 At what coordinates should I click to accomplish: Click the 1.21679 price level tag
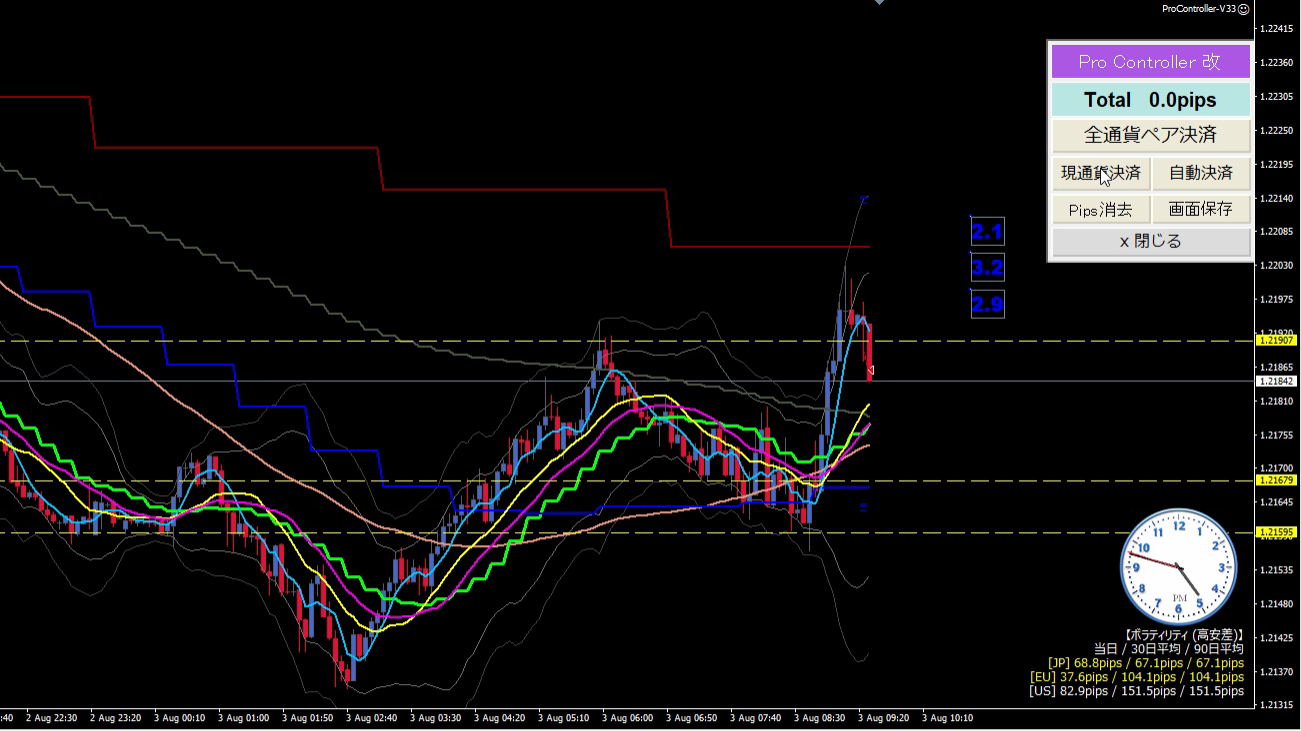pyautogui.click(x=1277, y=481)
